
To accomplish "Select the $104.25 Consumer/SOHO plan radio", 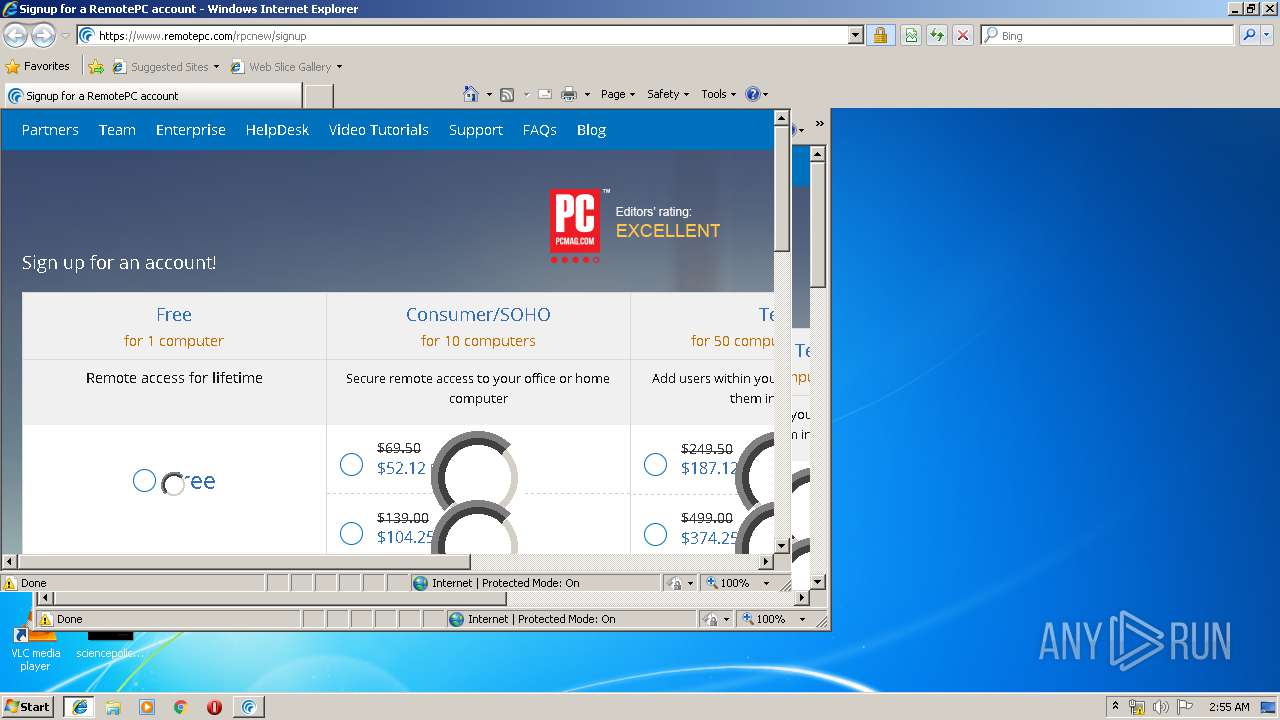I will click(351, 534).
